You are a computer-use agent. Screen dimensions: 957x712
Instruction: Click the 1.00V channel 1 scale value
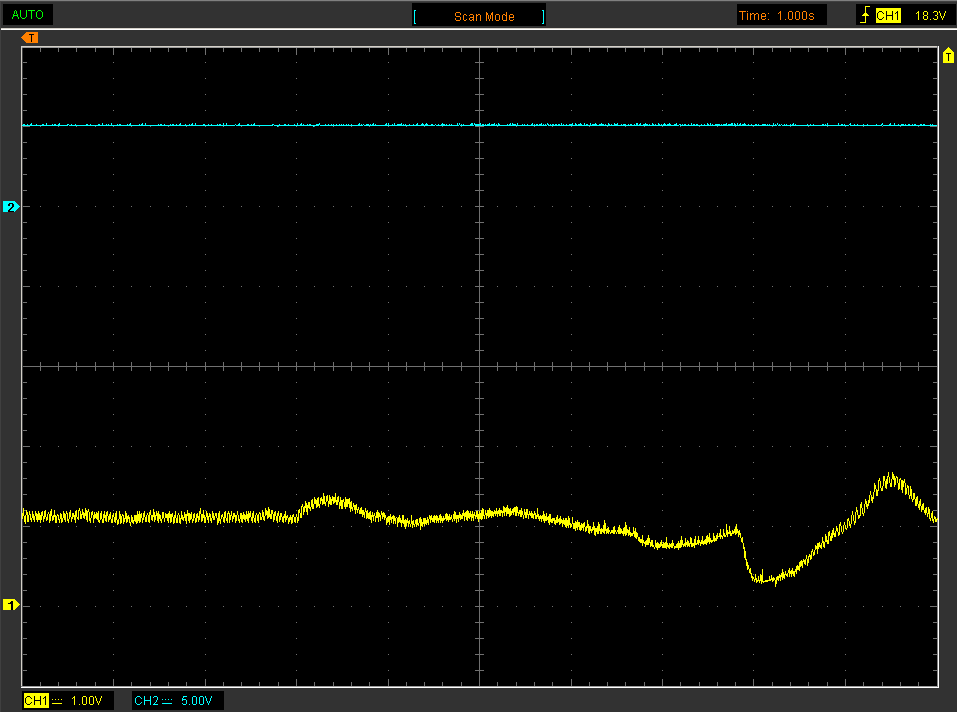[x=87, y=700]
